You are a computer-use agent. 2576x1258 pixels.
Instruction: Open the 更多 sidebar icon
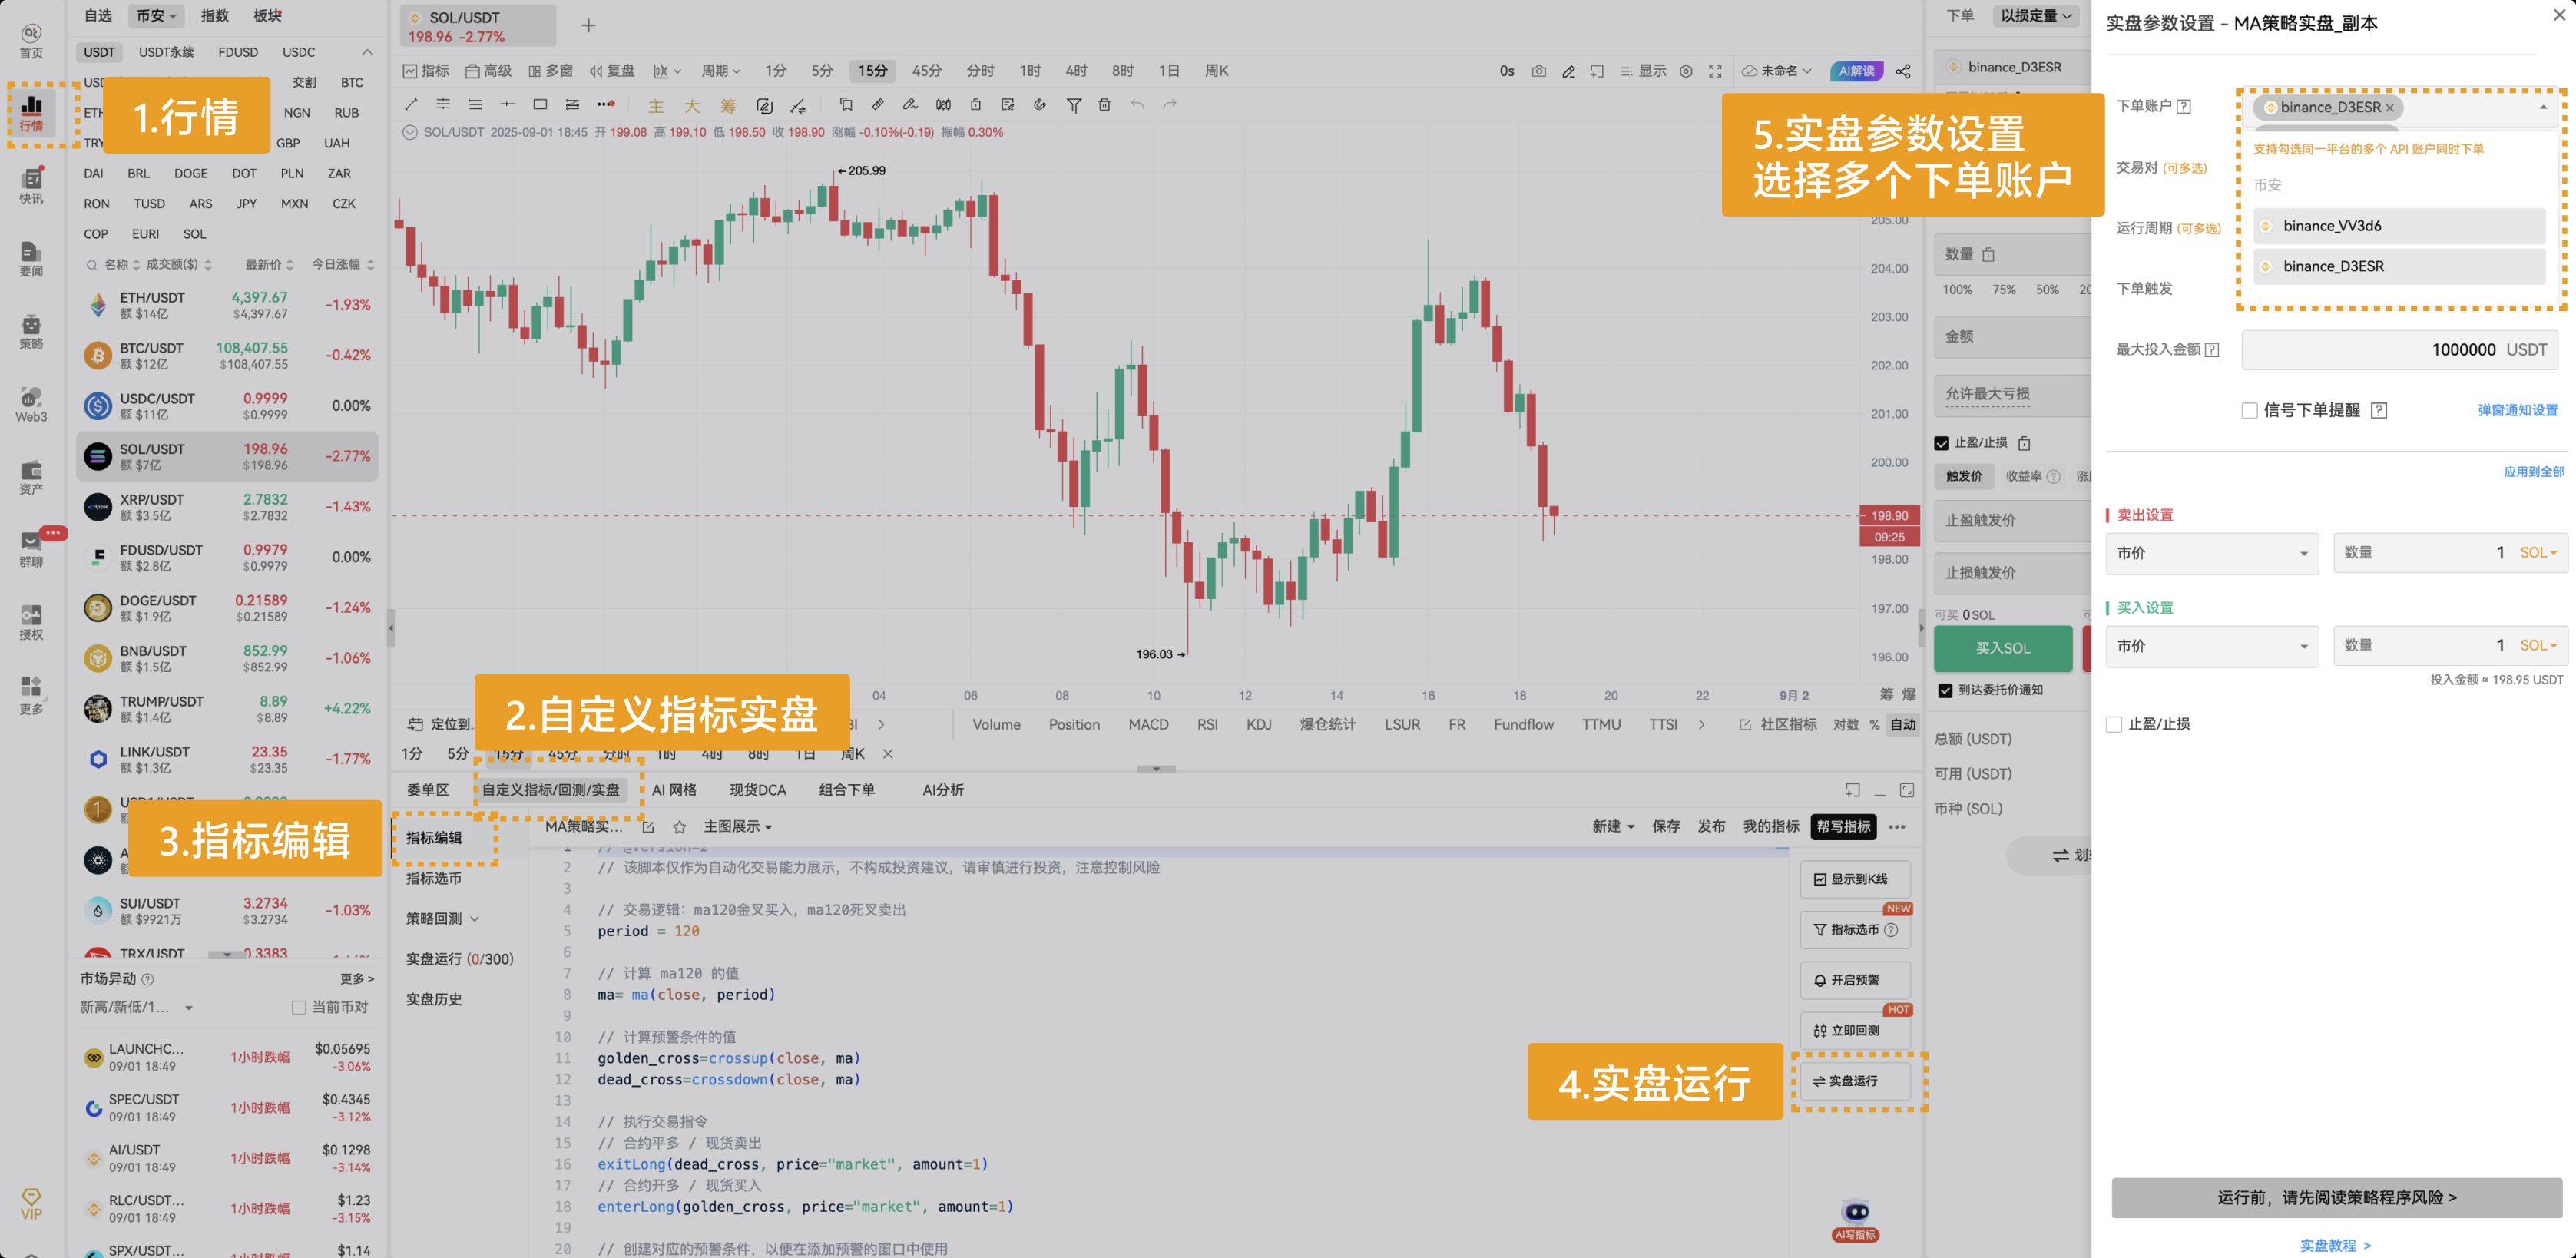click(x=31, y=696)
